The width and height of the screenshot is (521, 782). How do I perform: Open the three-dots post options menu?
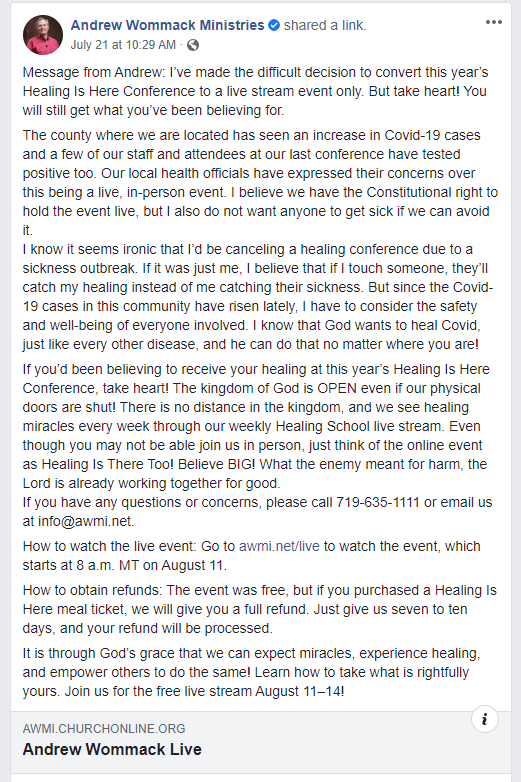[x=494, y=22]
